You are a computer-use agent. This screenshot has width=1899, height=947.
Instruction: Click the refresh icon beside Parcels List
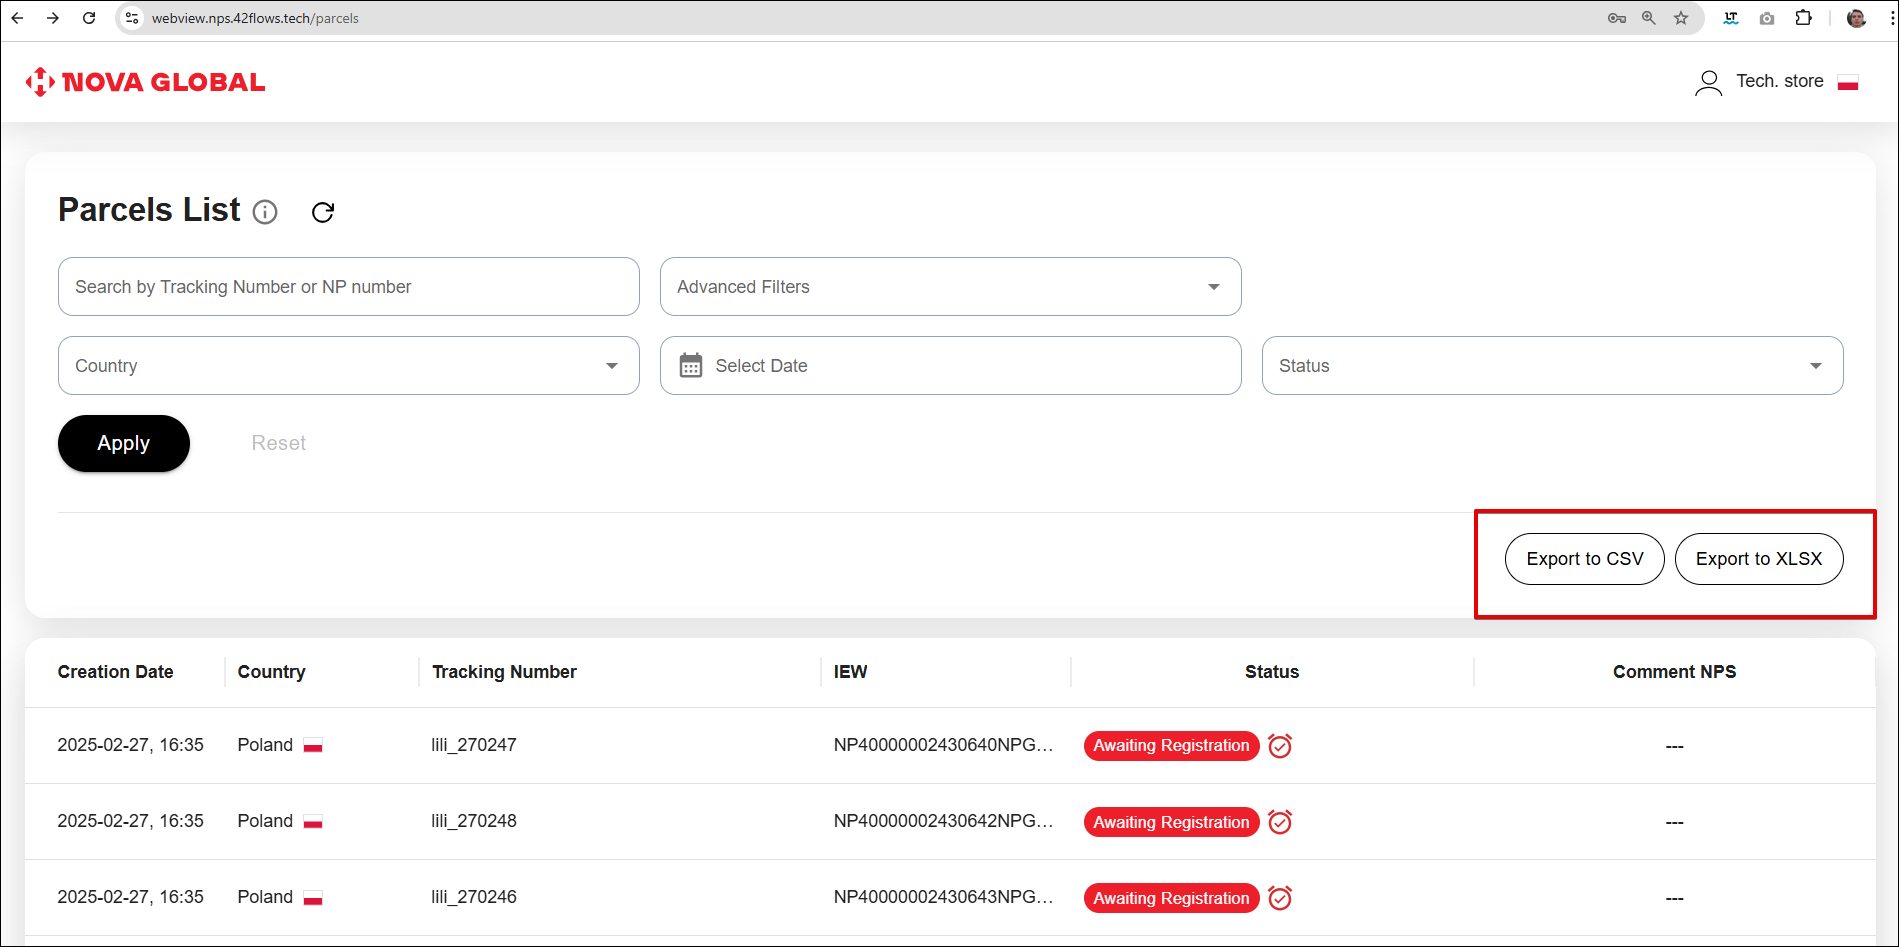click(323, 212)
